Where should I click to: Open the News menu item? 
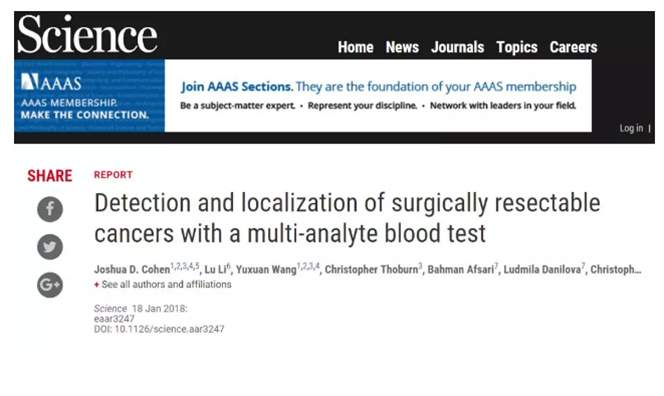click(x=402, y=47)
